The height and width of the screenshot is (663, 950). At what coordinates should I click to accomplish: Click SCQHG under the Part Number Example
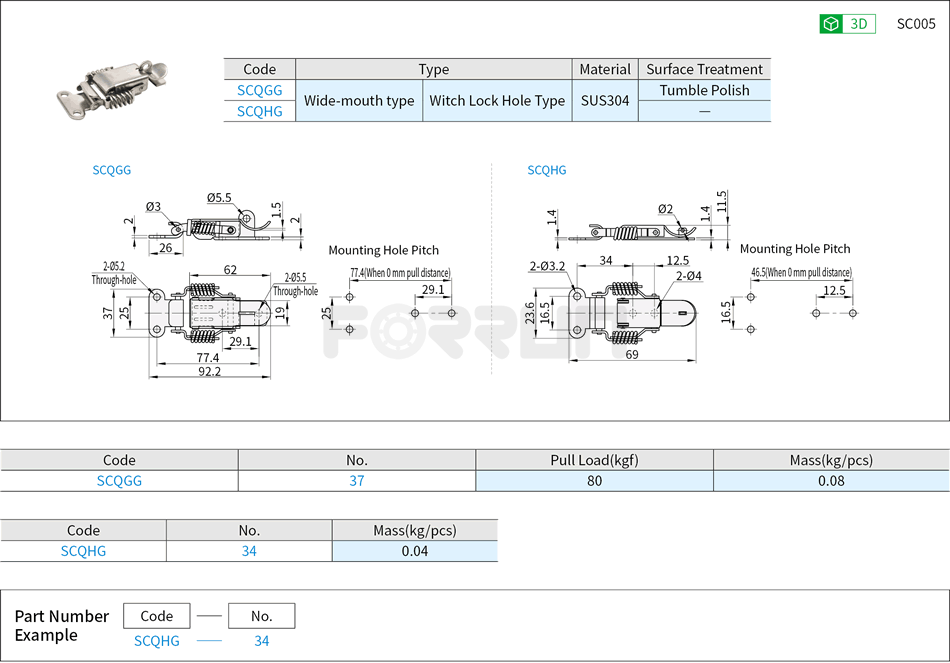point(157,641)
